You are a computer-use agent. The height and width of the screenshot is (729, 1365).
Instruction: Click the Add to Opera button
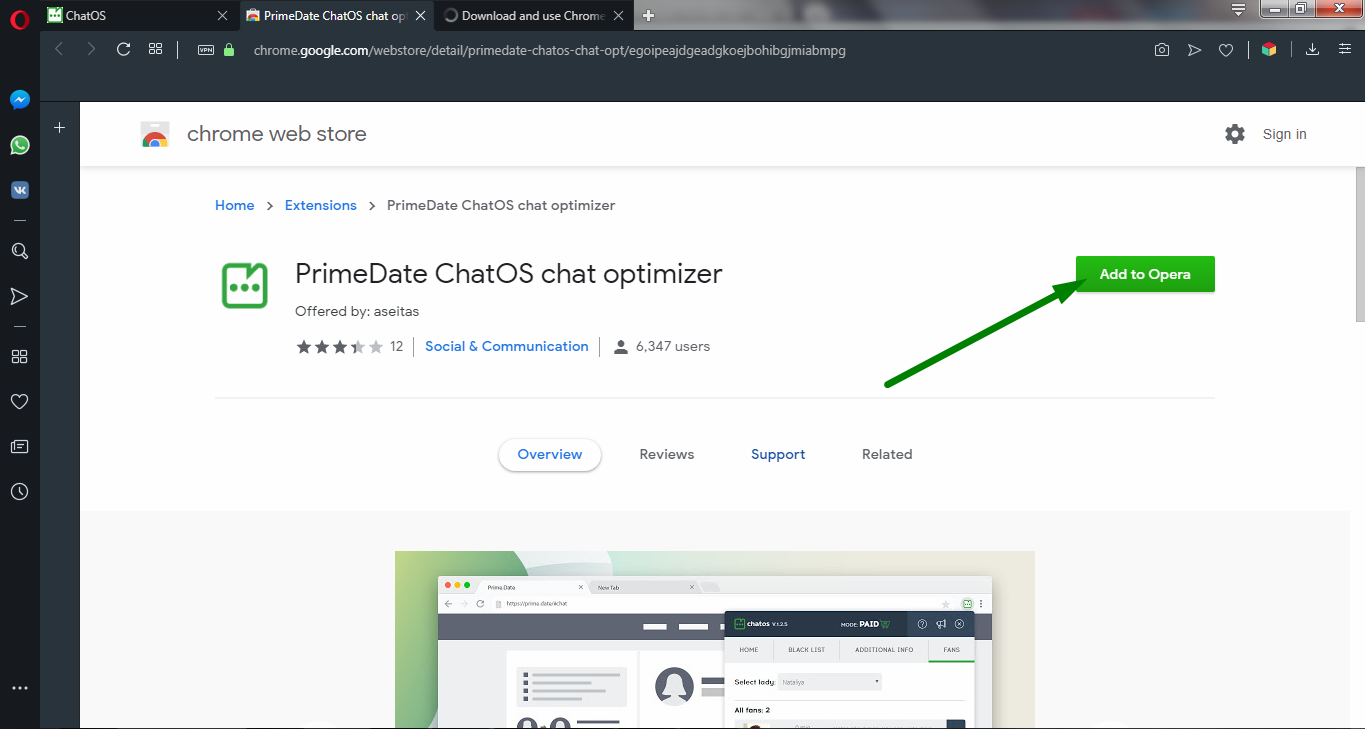(x=1145, y=274)
